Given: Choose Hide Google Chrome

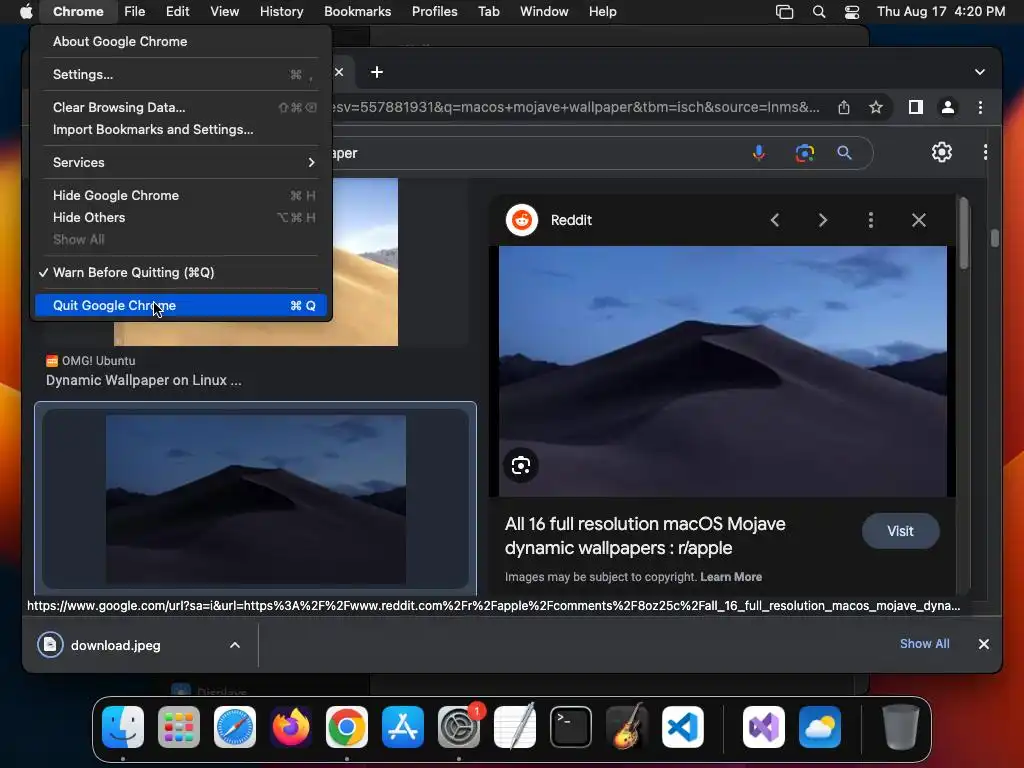Looking at the screenshot, I should 180,195.
